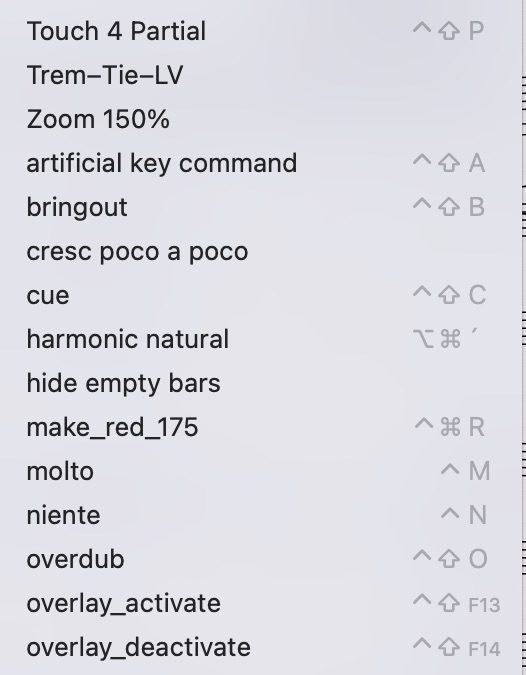Select cresc poco a poco
Viewport: 526px width, 675px height.
(x=260, y=251)
